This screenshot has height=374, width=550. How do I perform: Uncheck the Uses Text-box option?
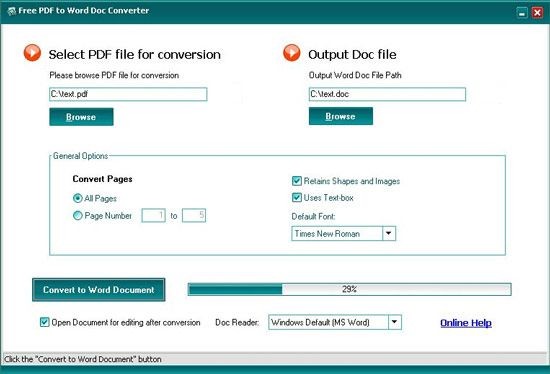click(x=297, y=198)
